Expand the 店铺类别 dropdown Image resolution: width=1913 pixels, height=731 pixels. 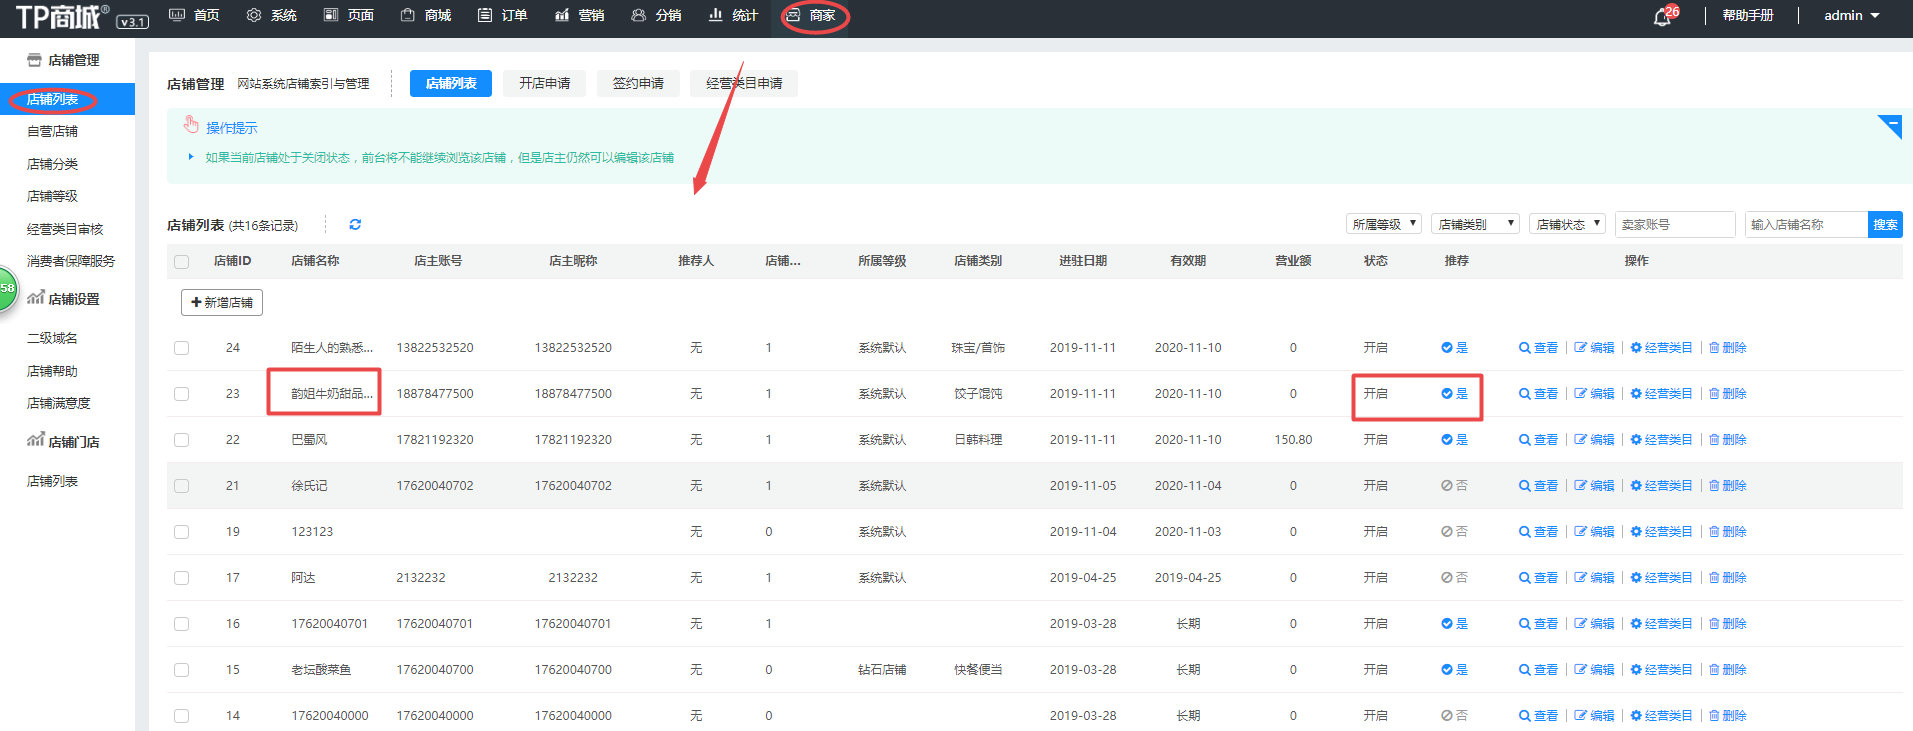point(1475,224)
